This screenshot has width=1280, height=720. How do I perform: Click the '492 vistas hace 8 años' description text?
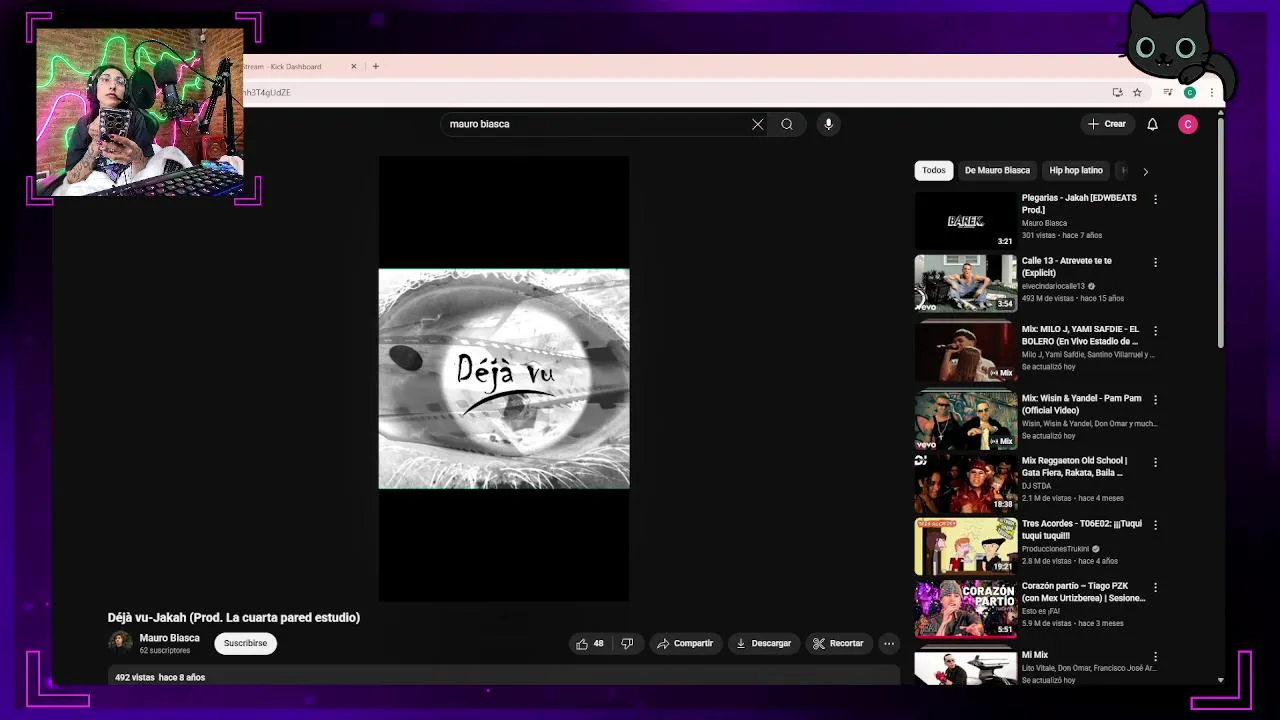point(160,678)
